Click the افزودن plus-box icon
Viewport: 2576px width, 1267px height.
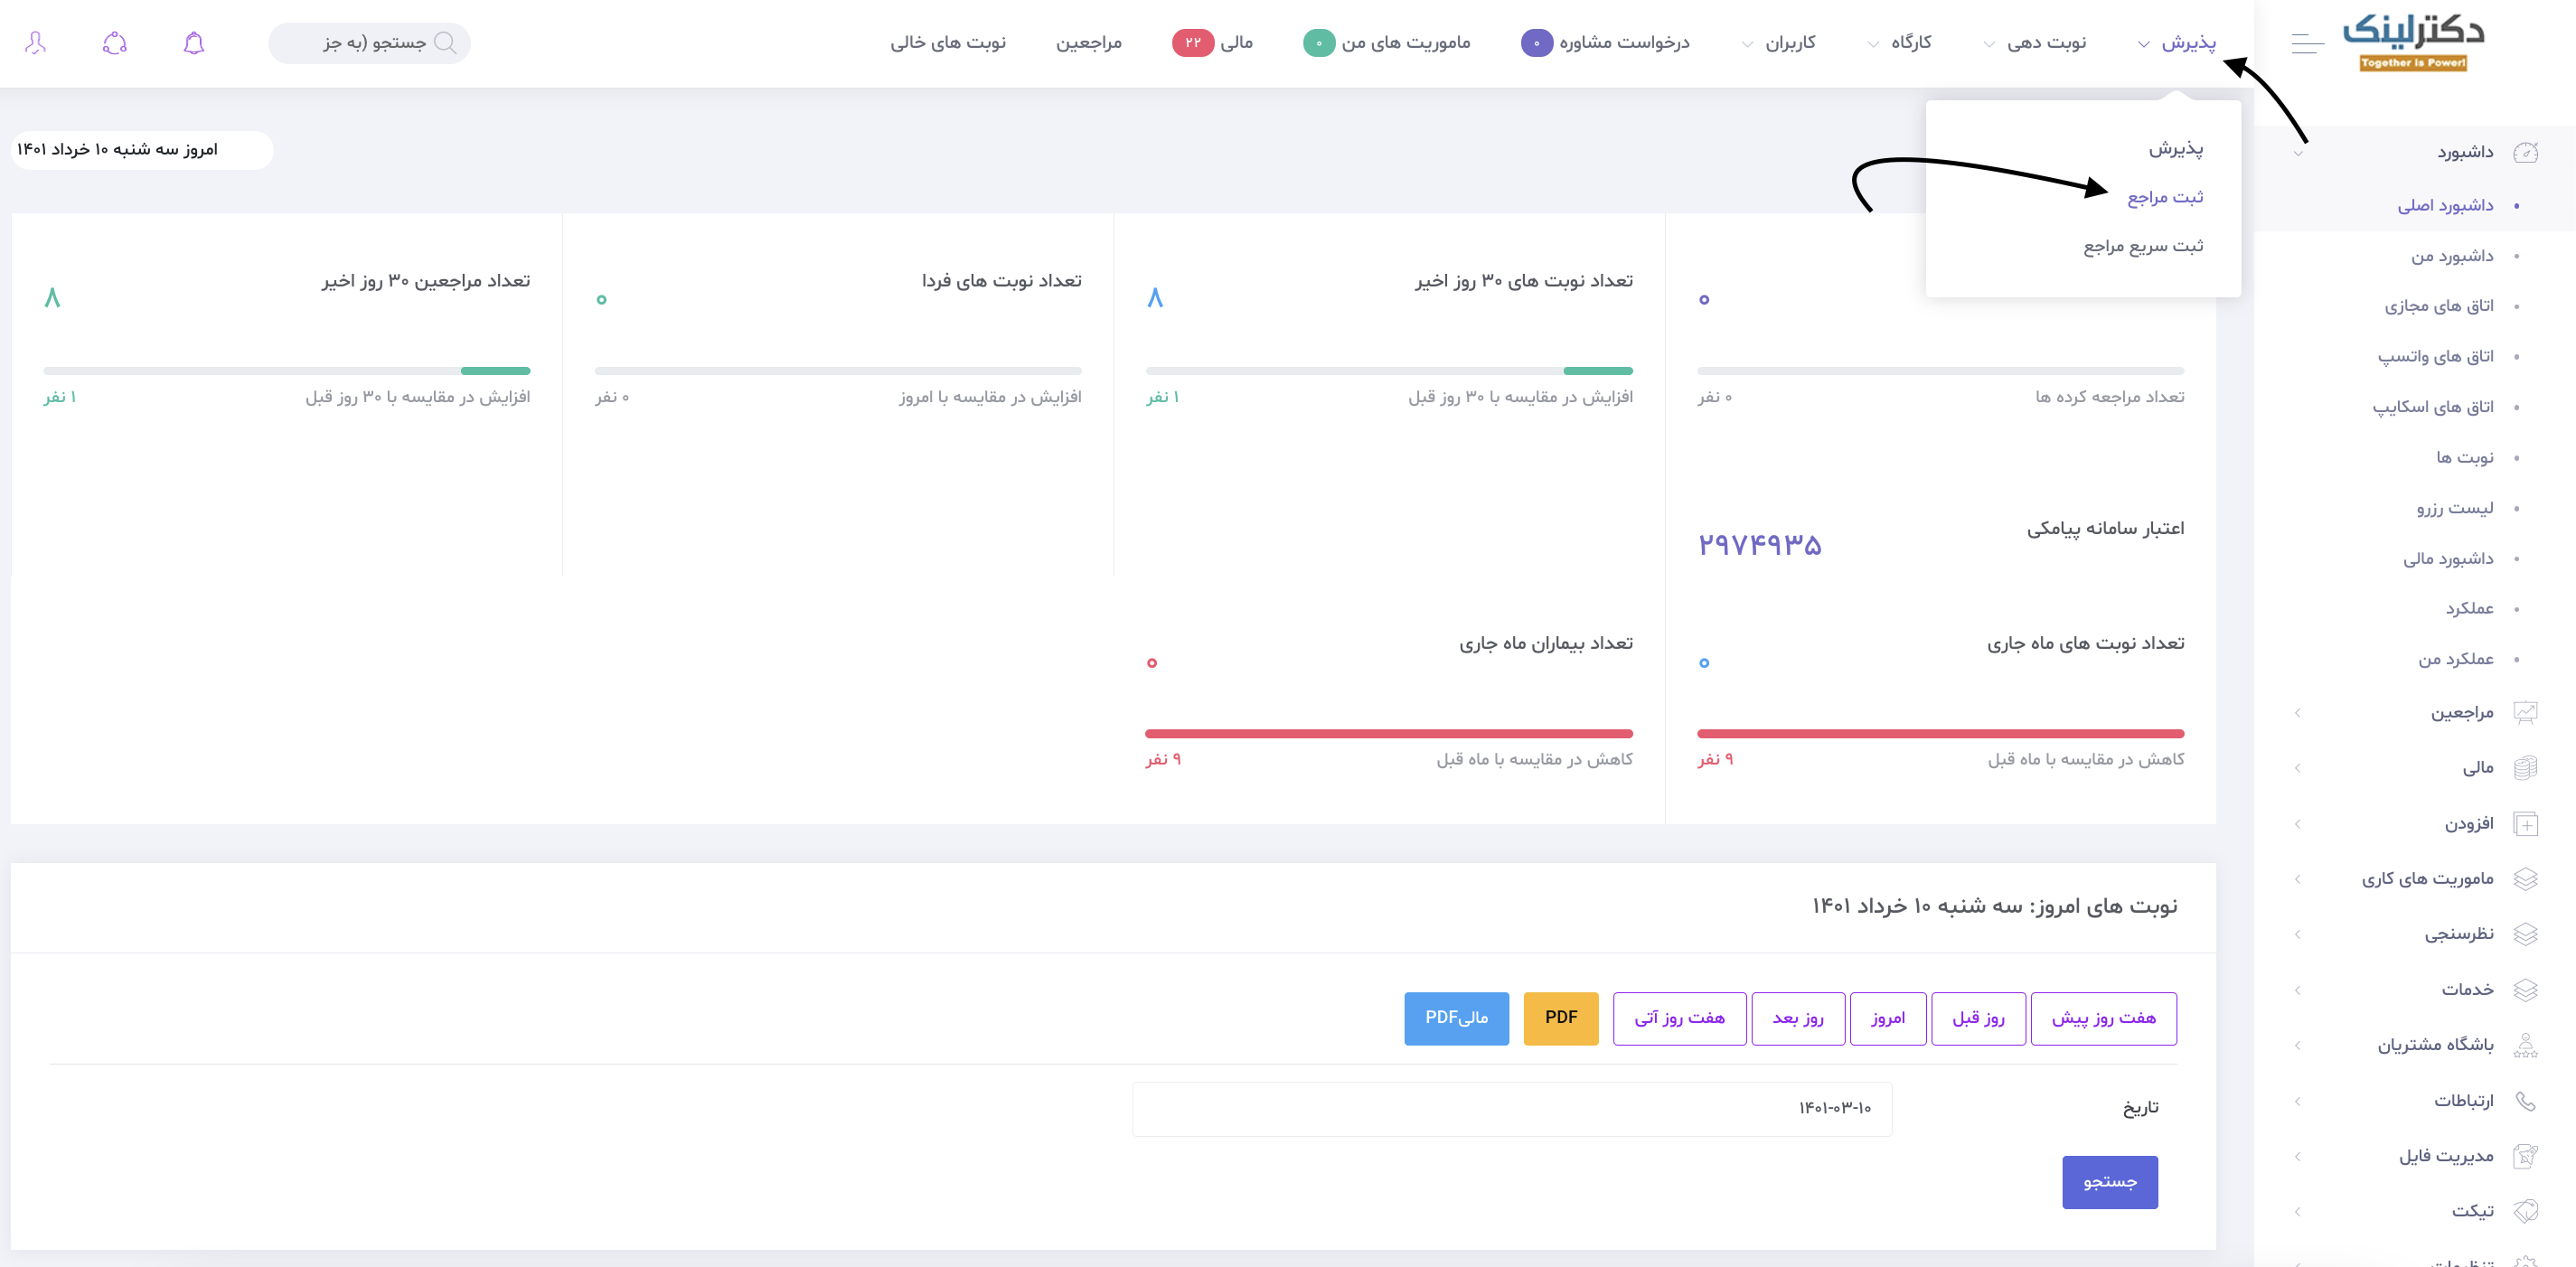coord(2525,824)
